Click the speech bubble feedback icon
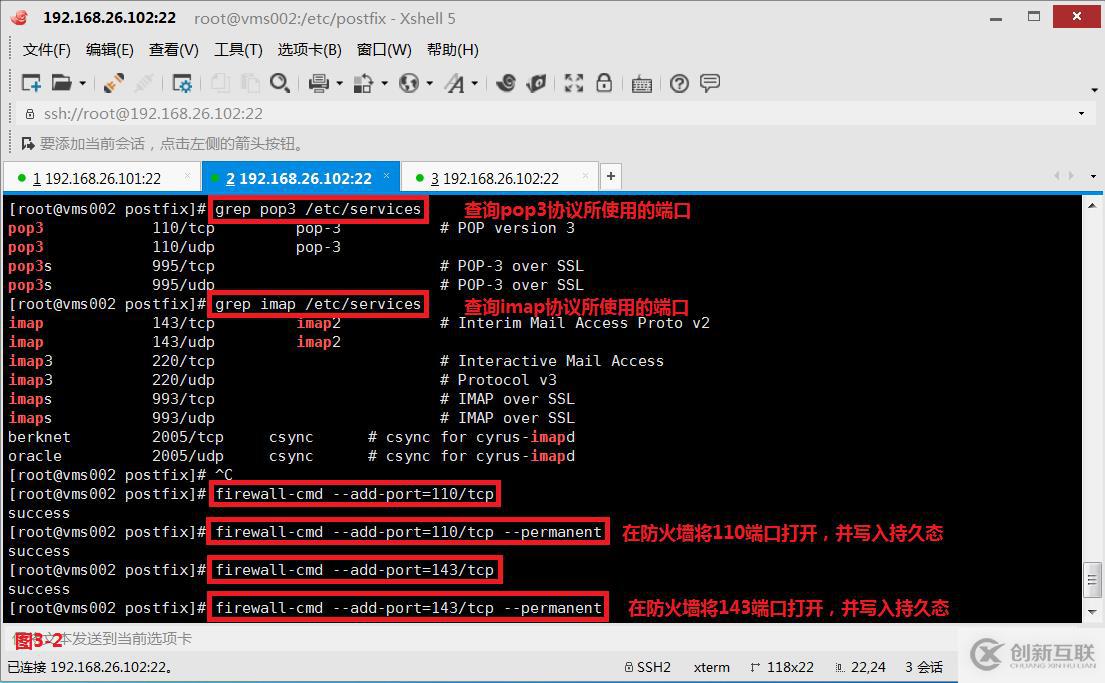 click(x=710, y=83)
